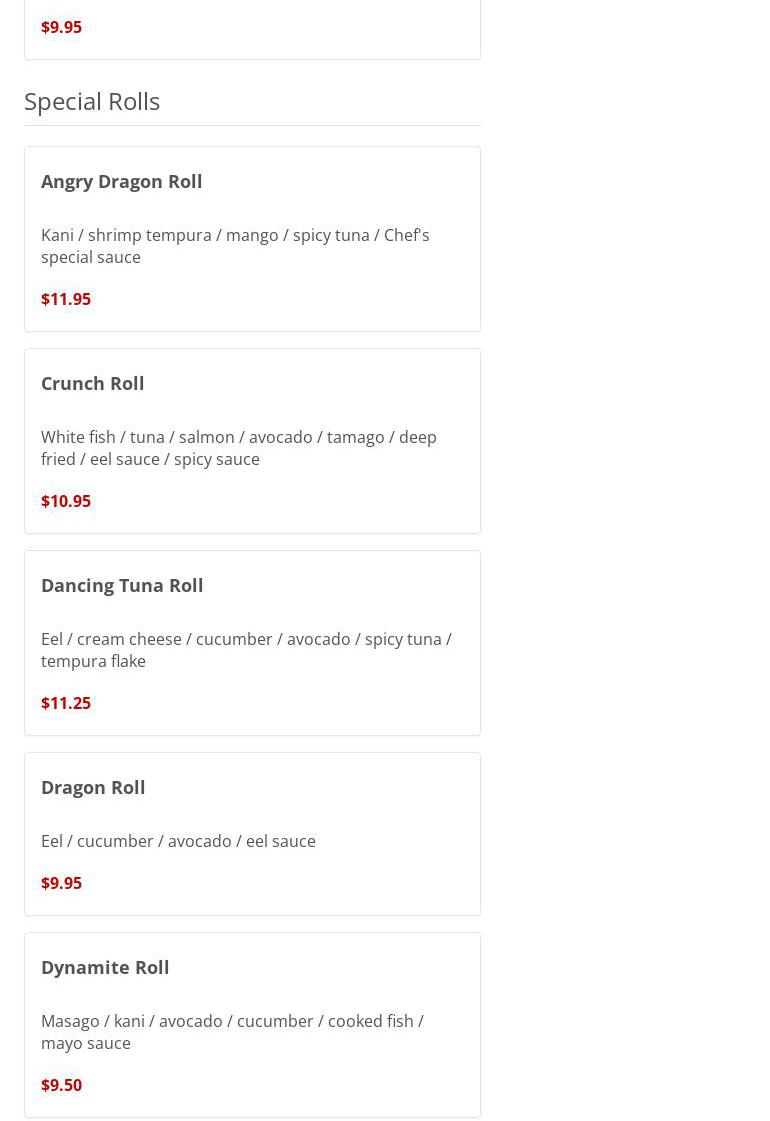This screenshot has height=1121, width=770.
Task: Select the $11.25 price label
Action: pos(66,703)
